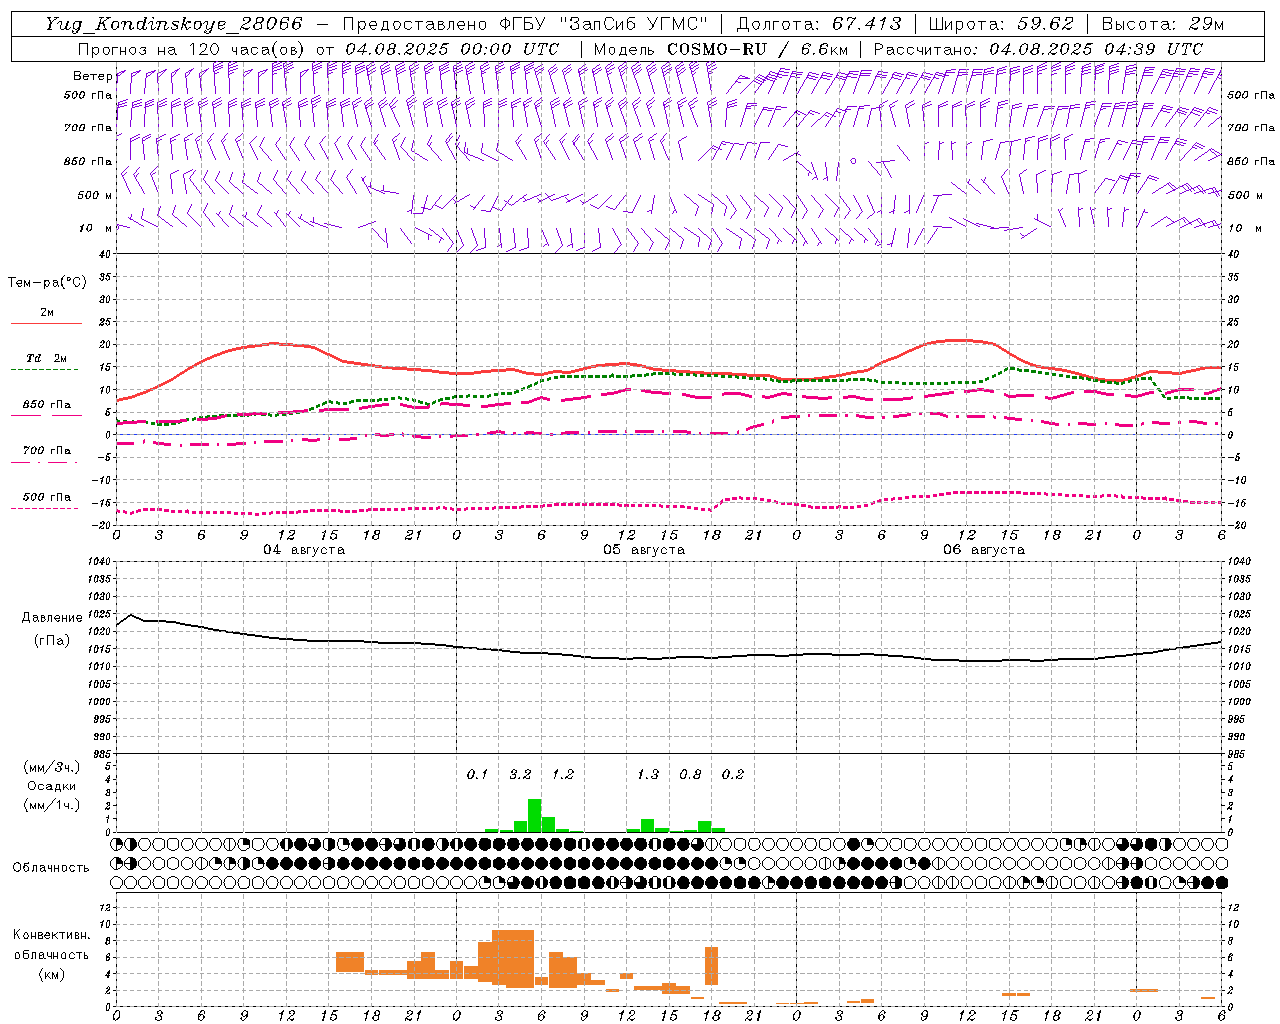Viewport: 1280px width, 1024px height.
Task: Click the 2м temperature legend entry
Action: [x=47, y=312]
